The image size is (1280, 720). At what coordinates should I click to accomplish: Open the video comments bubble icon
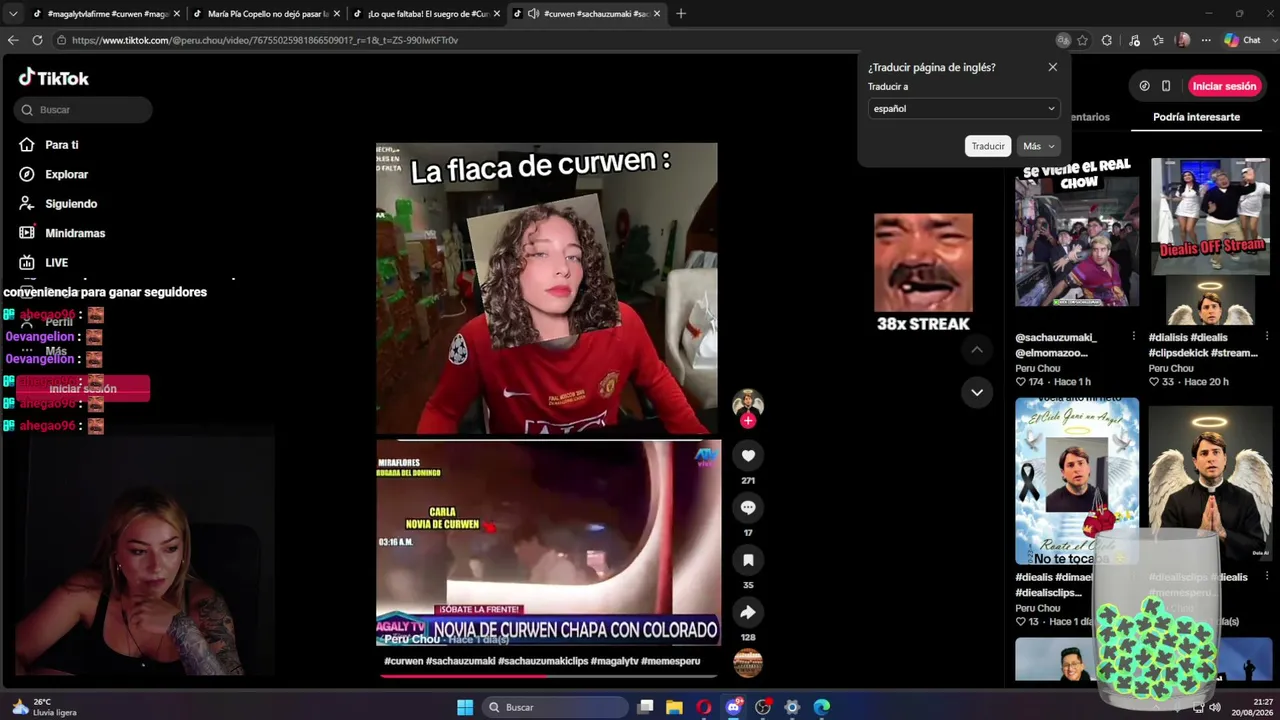(748, 508)
